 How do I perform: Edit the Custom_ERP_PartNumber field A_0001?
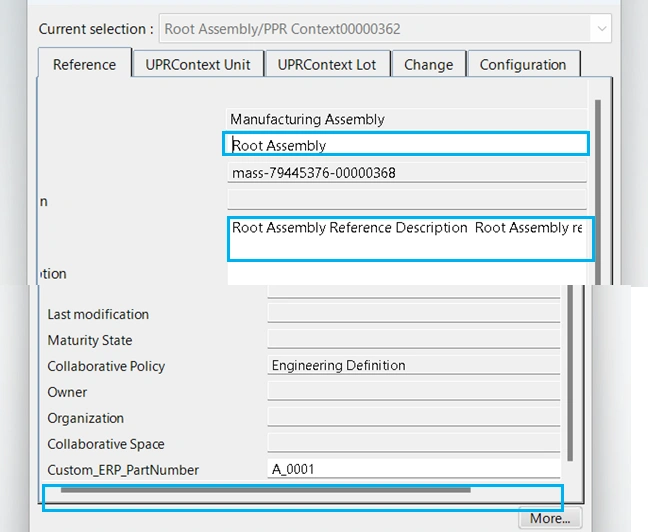pos(413,470)
